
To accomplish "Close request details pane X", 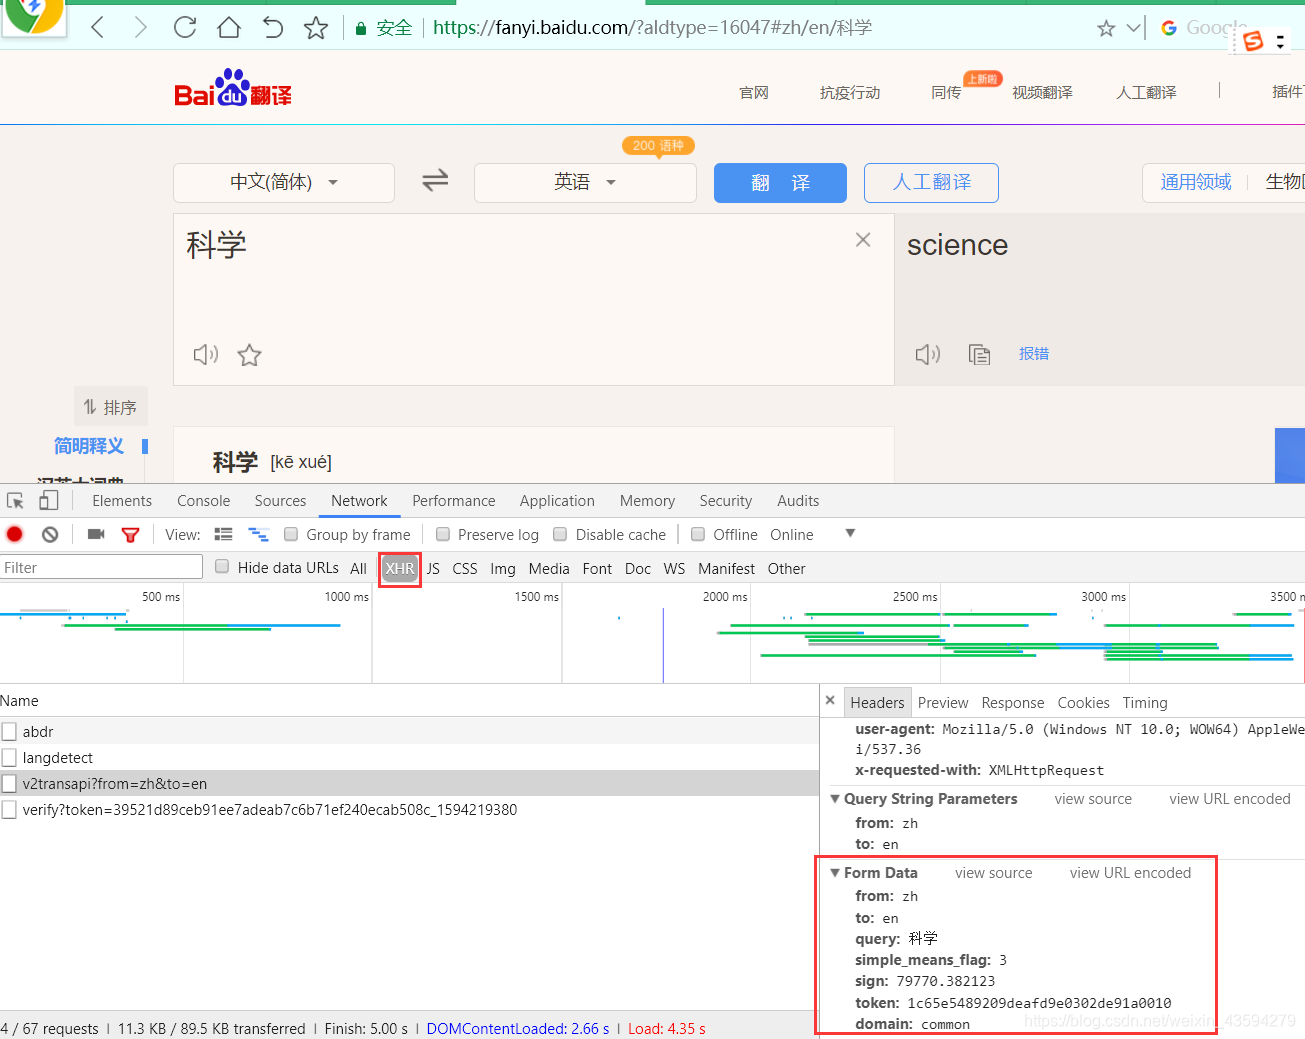I will [x=830, y=701].
